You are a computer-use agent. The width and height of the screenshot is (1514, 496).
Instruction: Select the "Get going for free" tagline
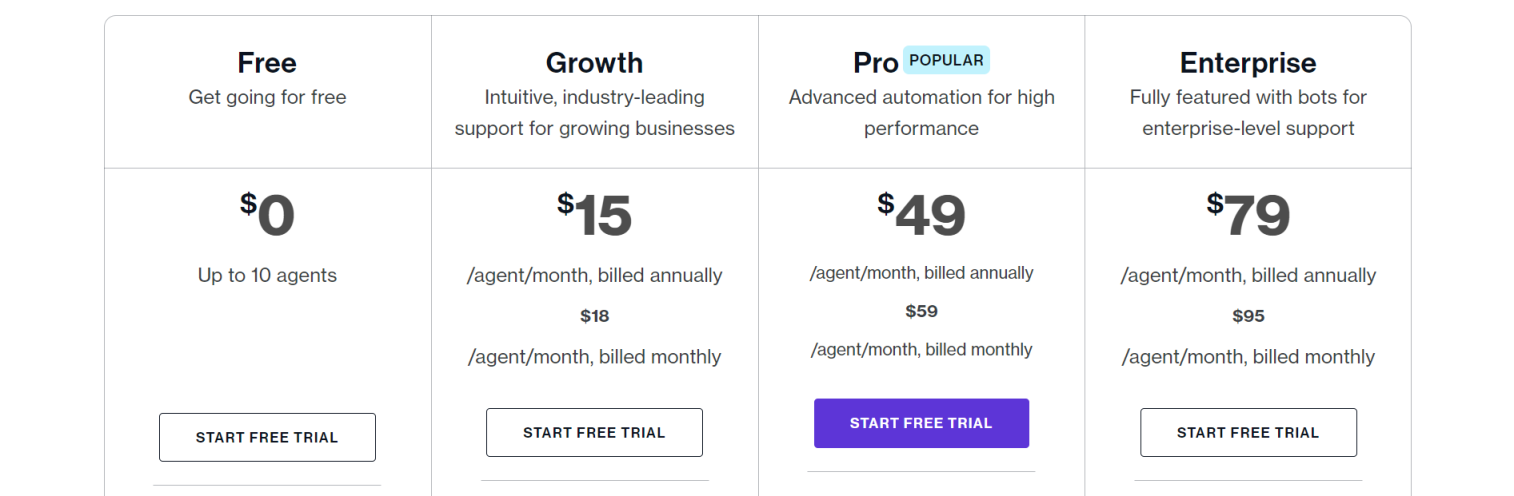point(267,97)
